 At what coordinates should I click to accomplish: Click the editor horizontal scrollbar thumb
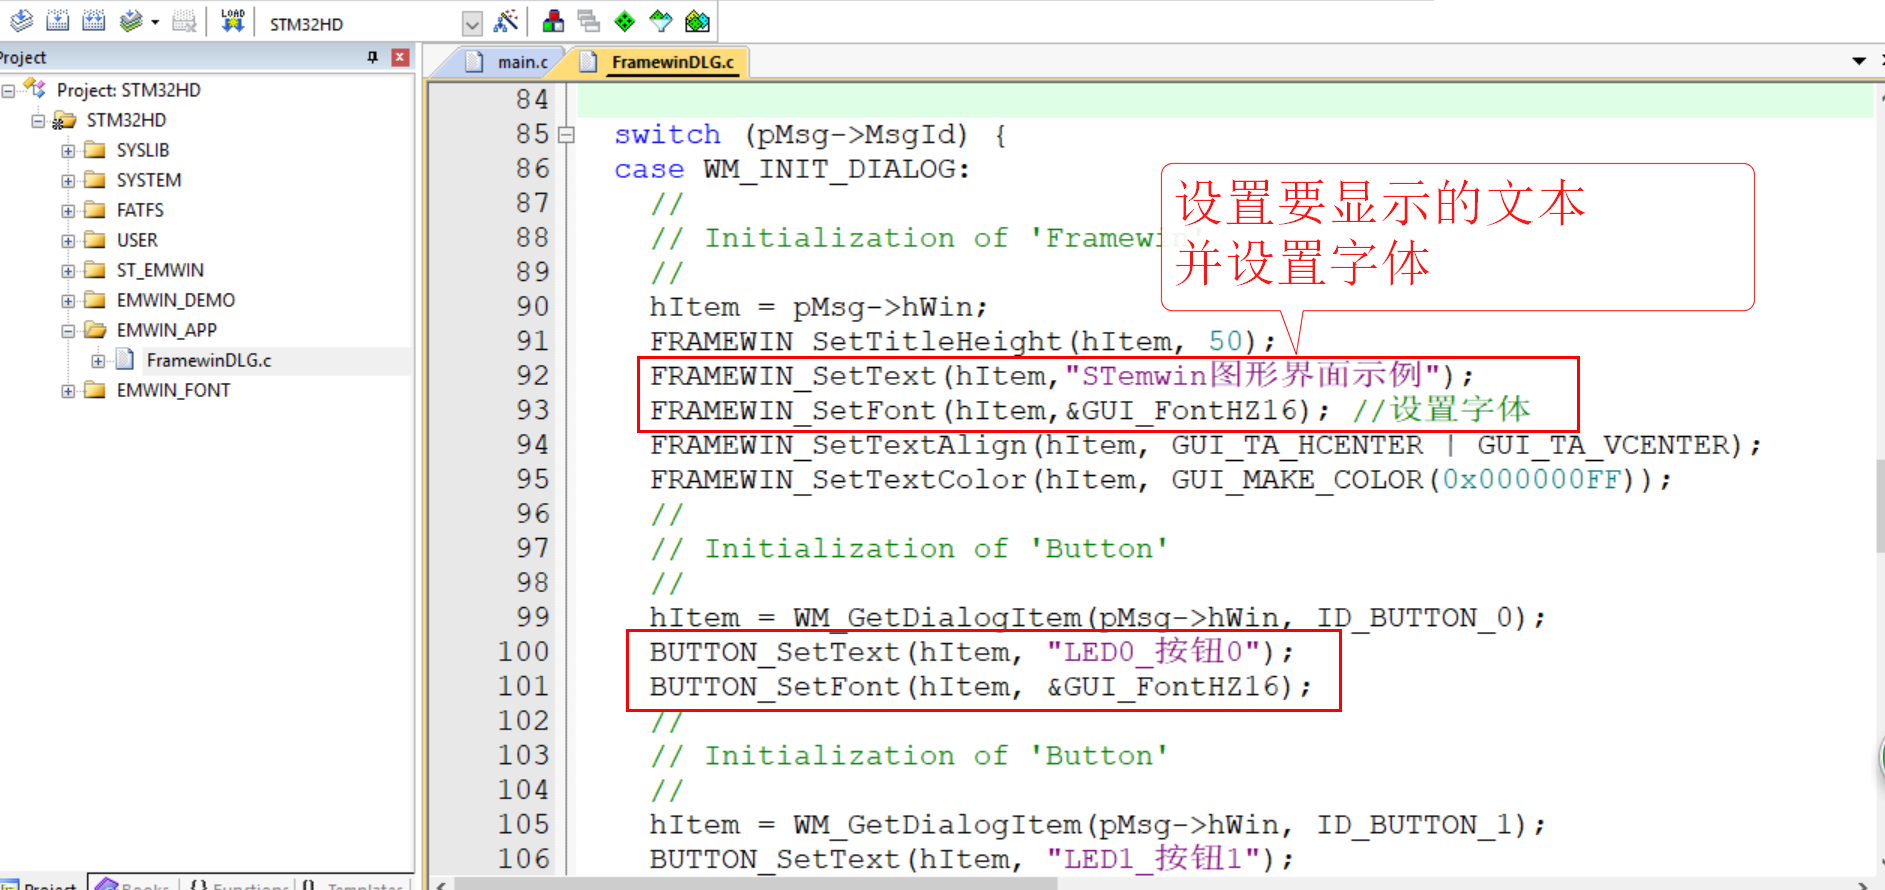pyautogui.click(x=755, y=884)
